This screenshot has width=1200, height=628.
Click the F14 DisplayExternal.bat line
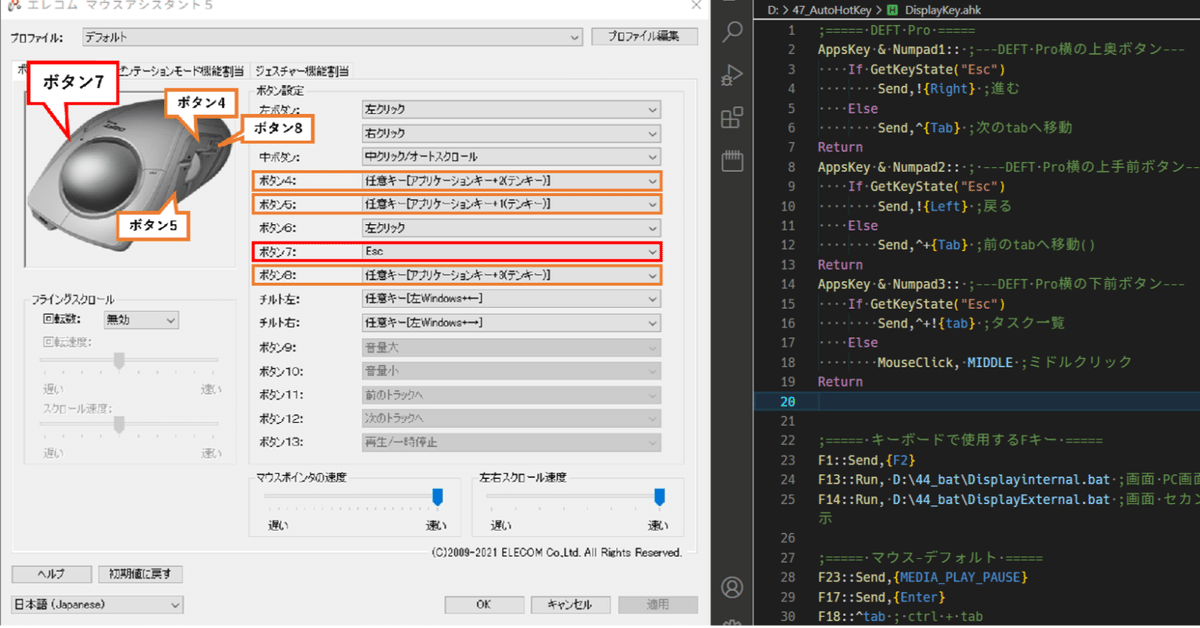pos(1008,499)
